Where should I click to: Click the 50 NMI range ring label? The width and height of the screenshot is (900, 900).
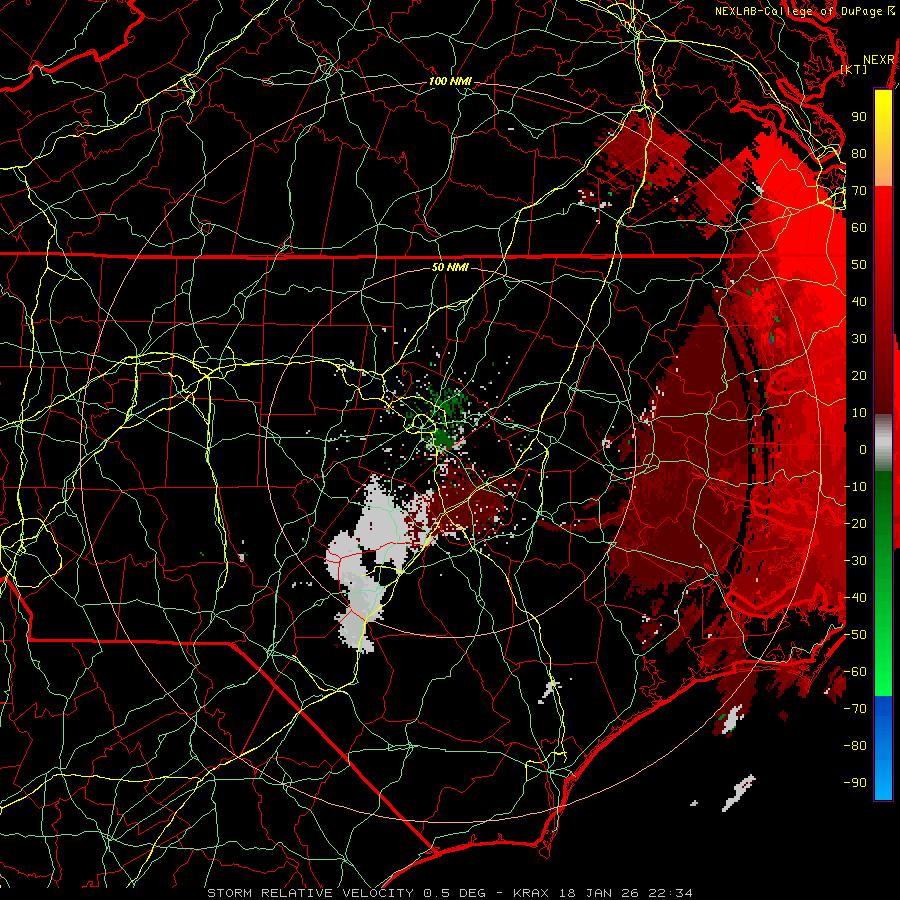[449, 267]
